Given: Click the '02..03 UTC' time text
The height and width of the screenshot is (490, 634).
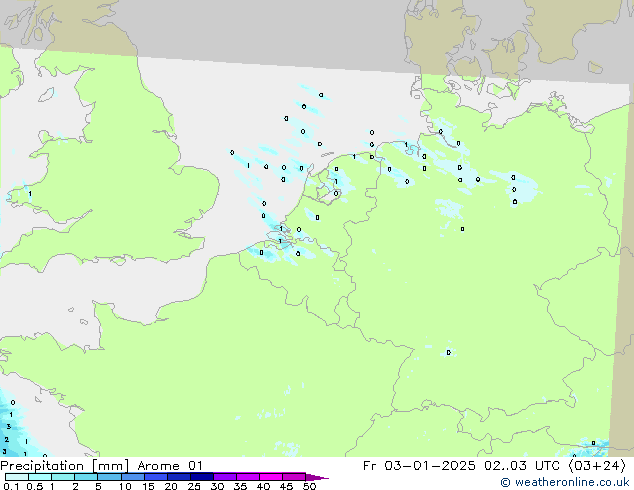Looking at the screenshot, I should 522,466.
